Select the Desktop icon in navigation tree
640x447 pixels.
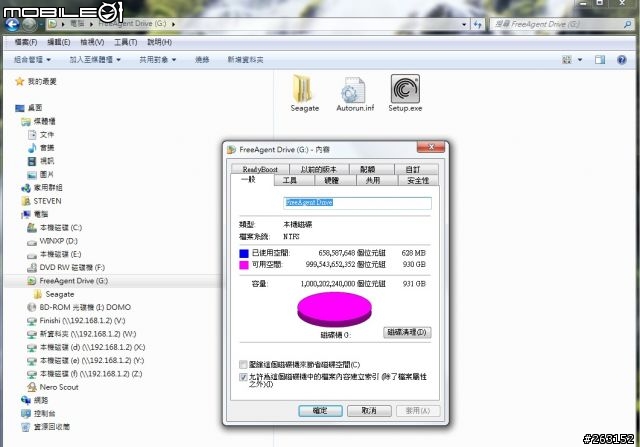(x=20, y=108)
